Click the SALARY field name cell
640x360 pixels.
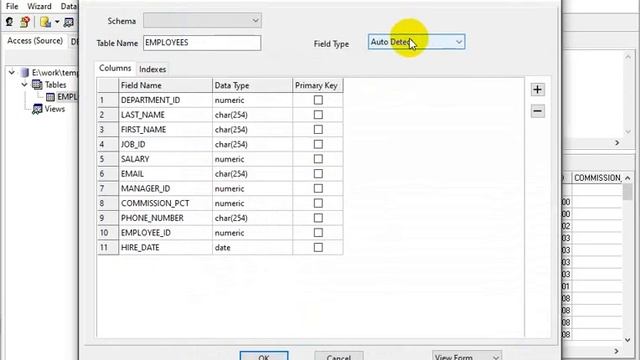point(165,159)
